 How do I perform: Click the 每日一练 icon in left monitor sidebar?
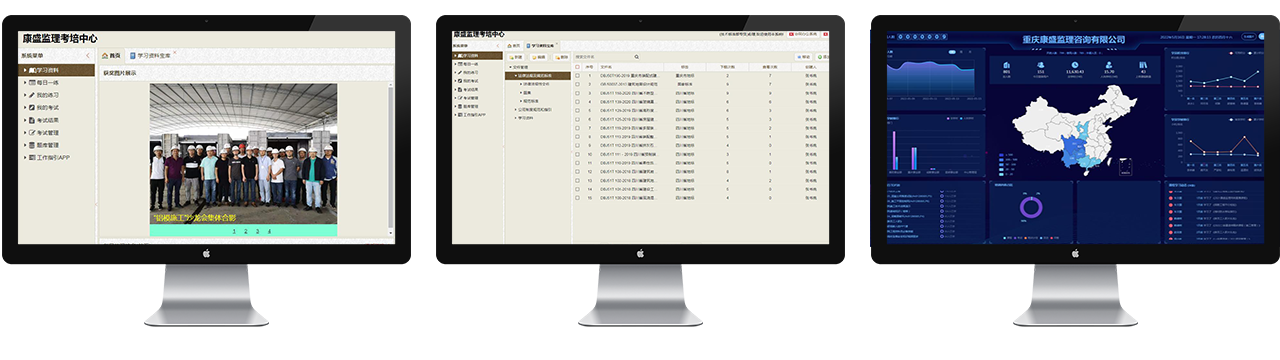point(32,82)
